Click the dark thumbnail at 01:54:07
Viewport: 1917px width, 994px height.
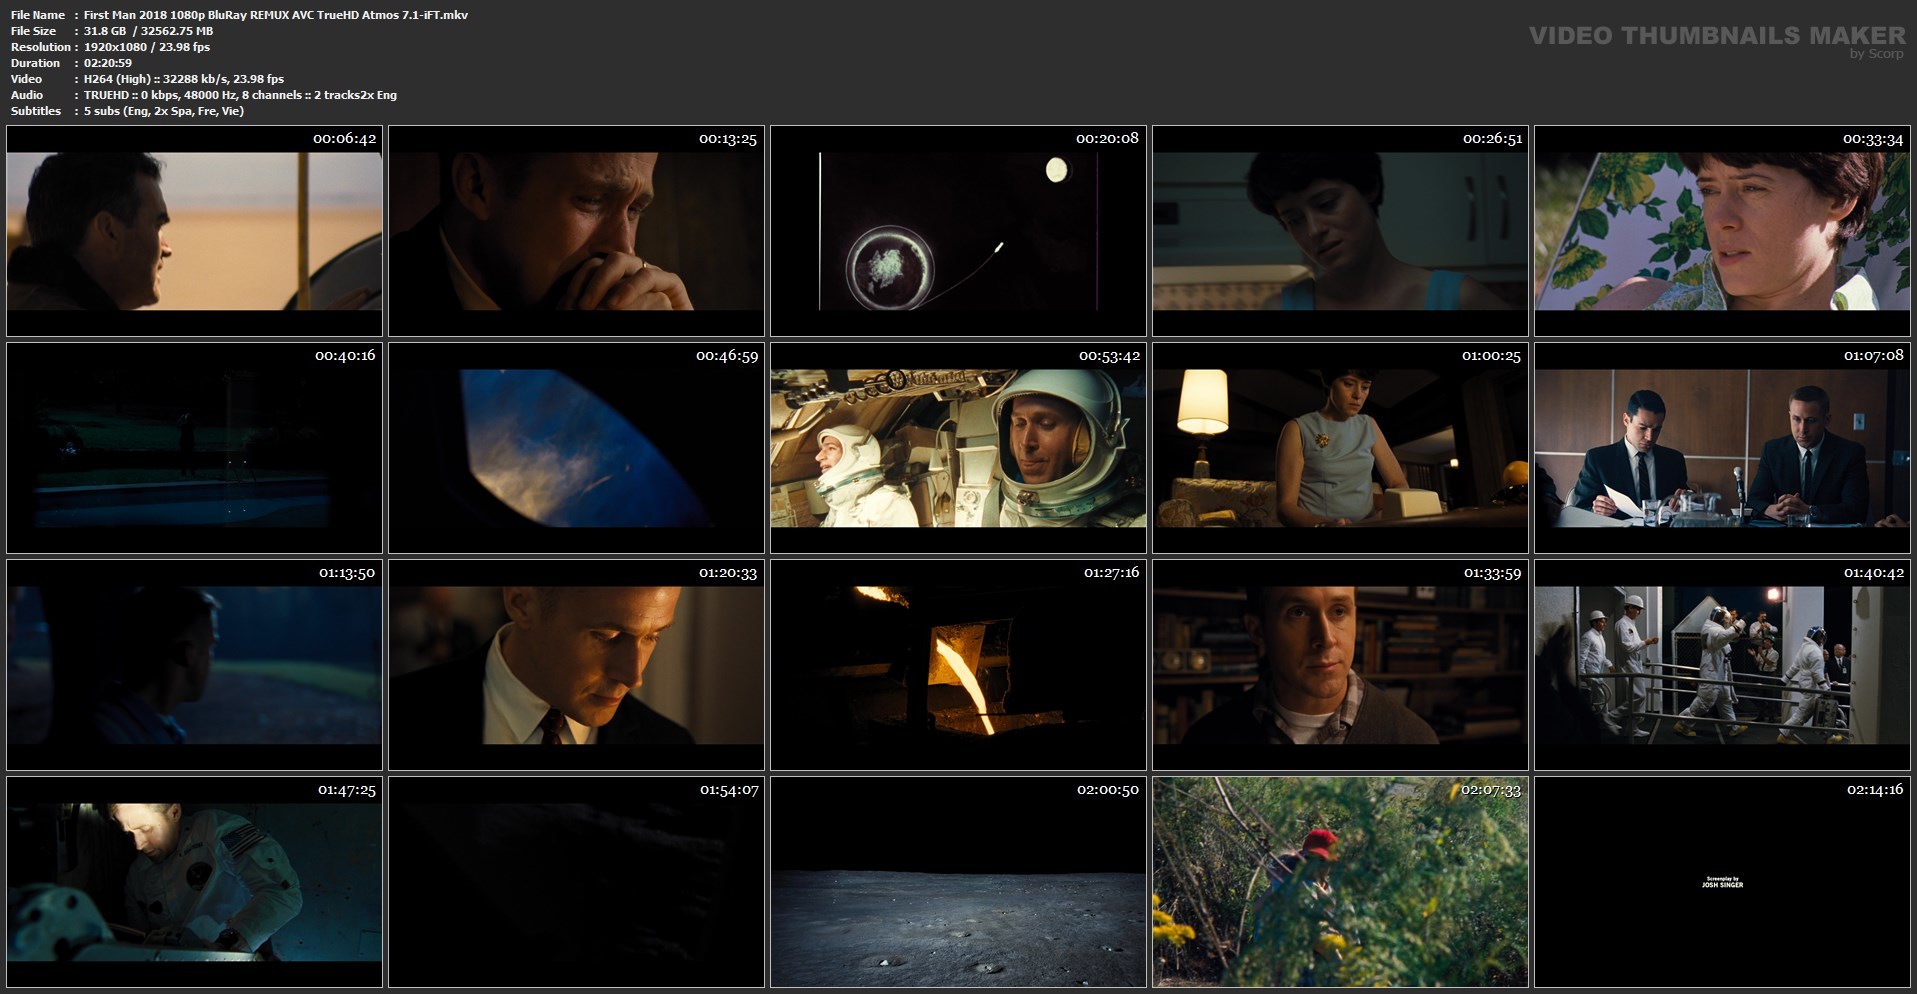click(x=576, y=882)
